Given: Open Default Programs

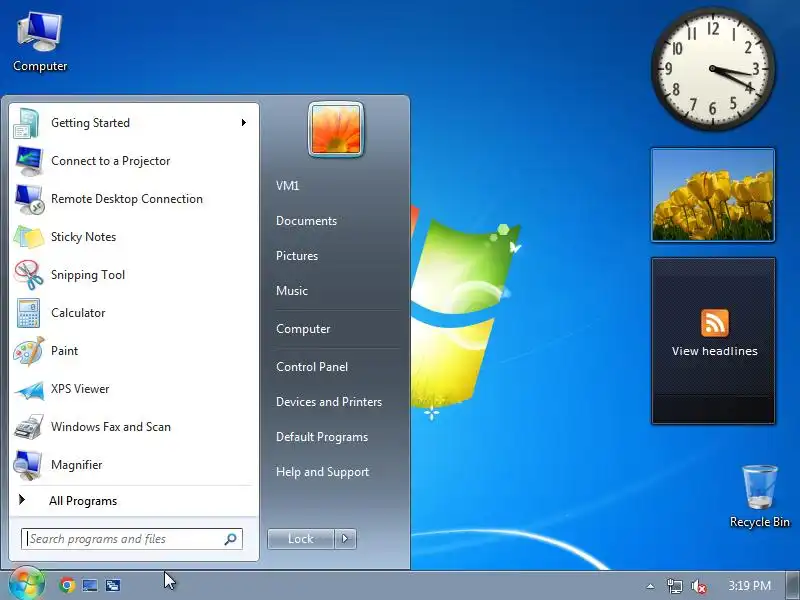Looking at the screenshot, I should tap(321, 437).
